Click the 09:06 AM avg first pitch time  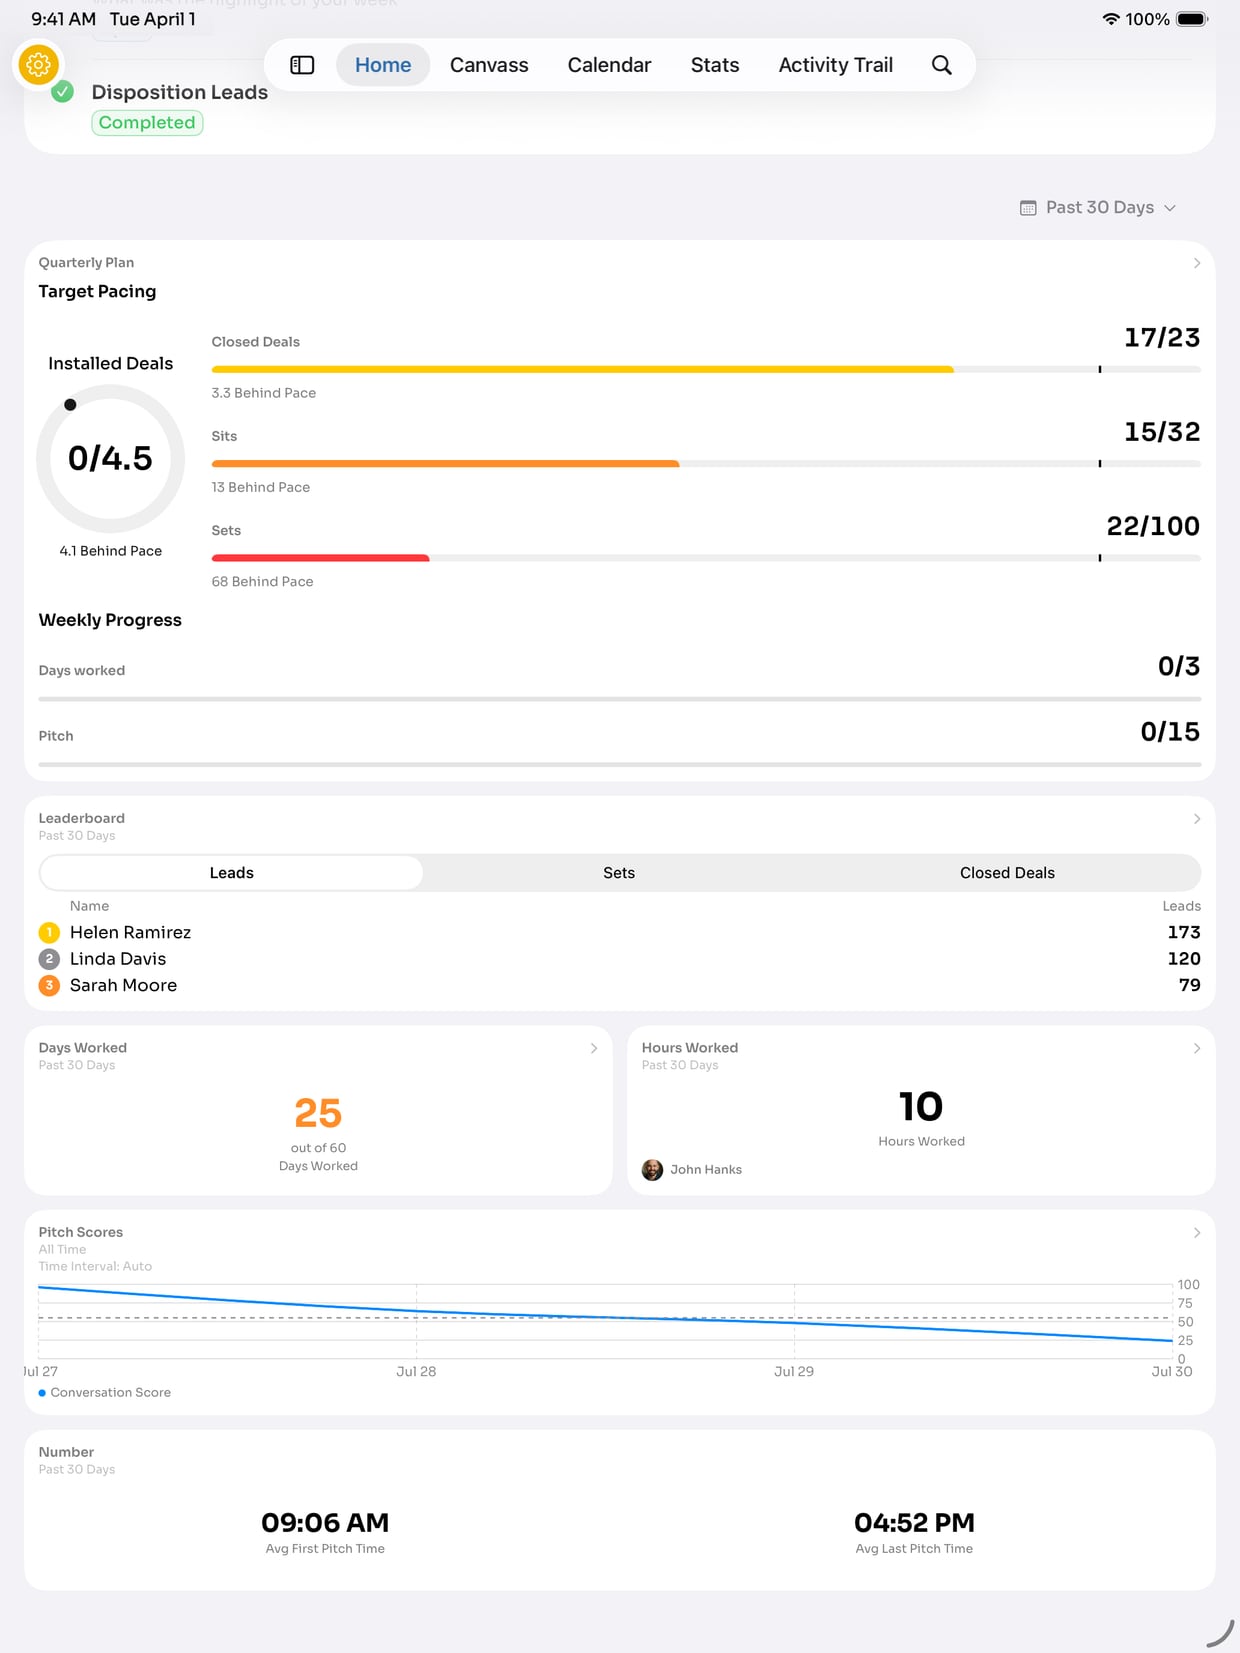click(325, 1523)
